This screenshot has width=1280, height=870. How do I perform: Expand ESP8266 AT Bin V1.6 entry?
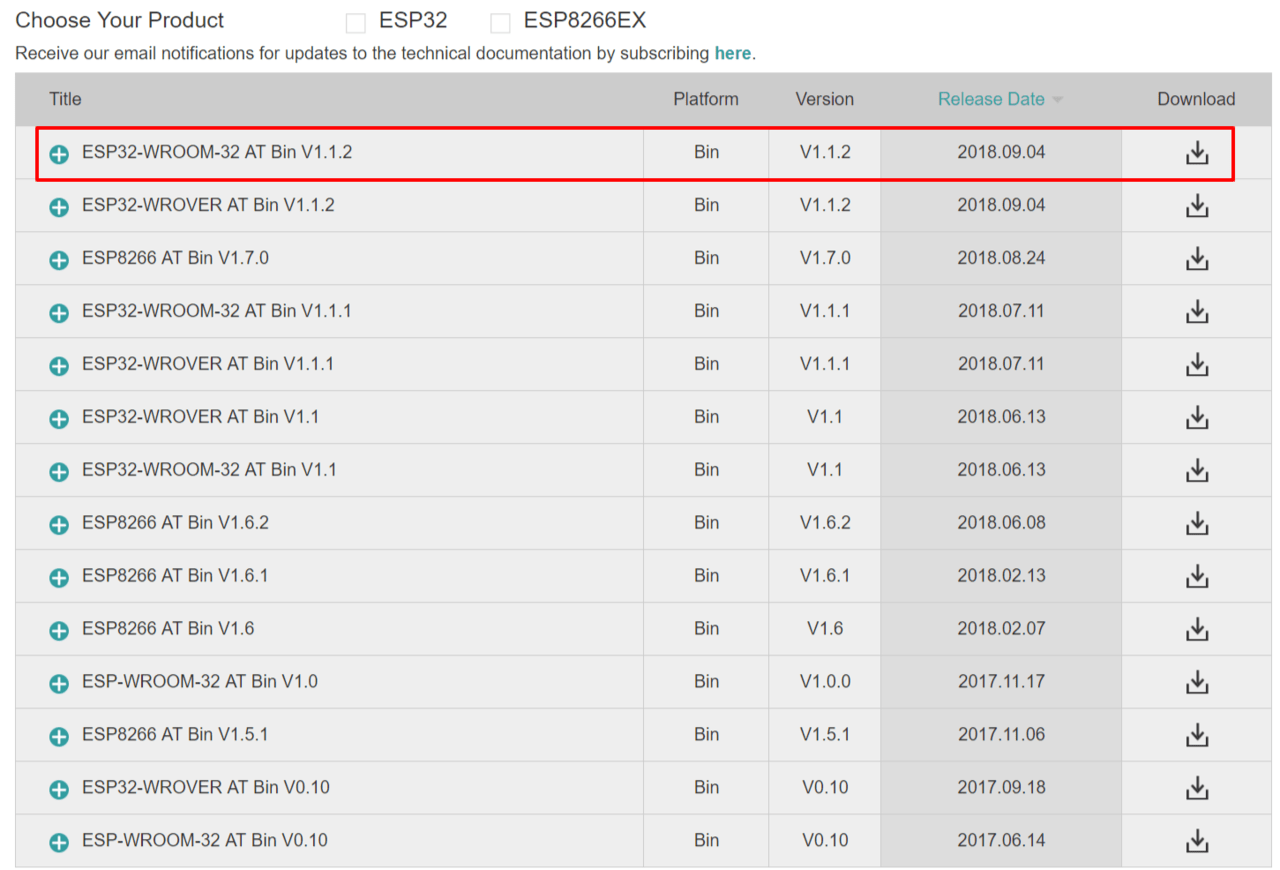click(59, 630)
